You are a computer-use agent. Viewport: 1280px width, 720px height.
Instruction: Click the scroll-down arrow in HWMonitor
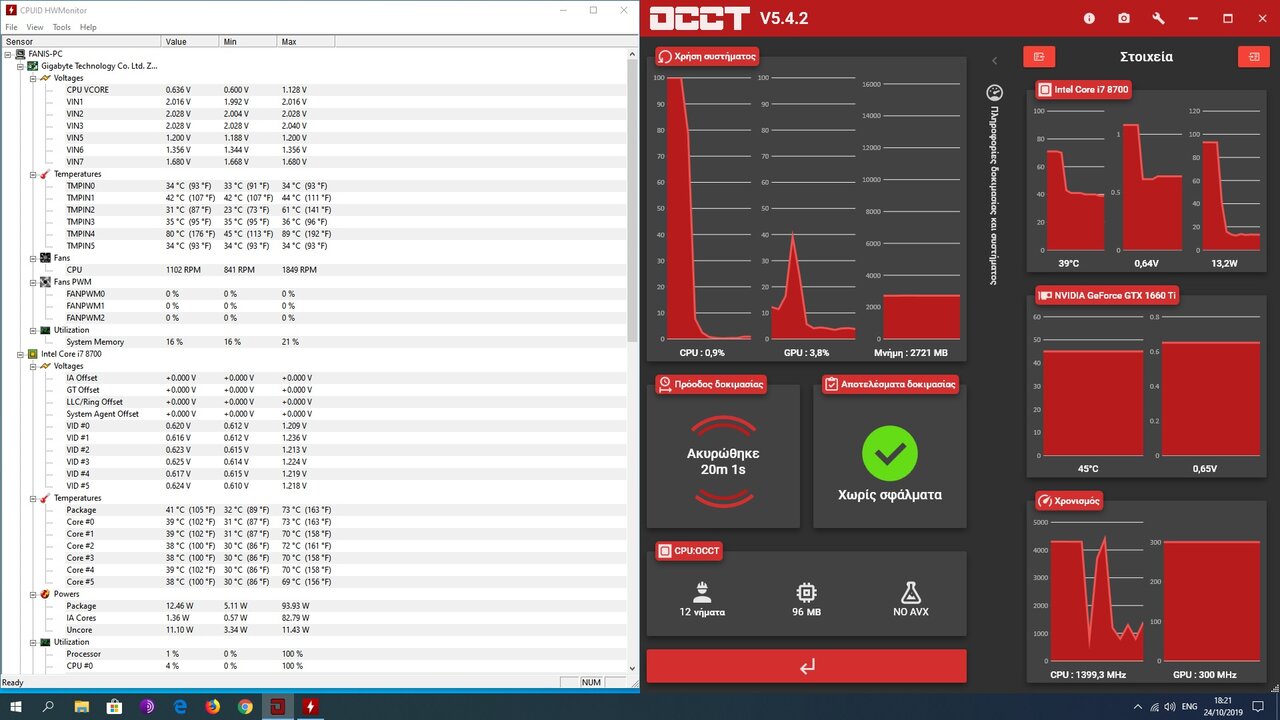pos(632,667)
